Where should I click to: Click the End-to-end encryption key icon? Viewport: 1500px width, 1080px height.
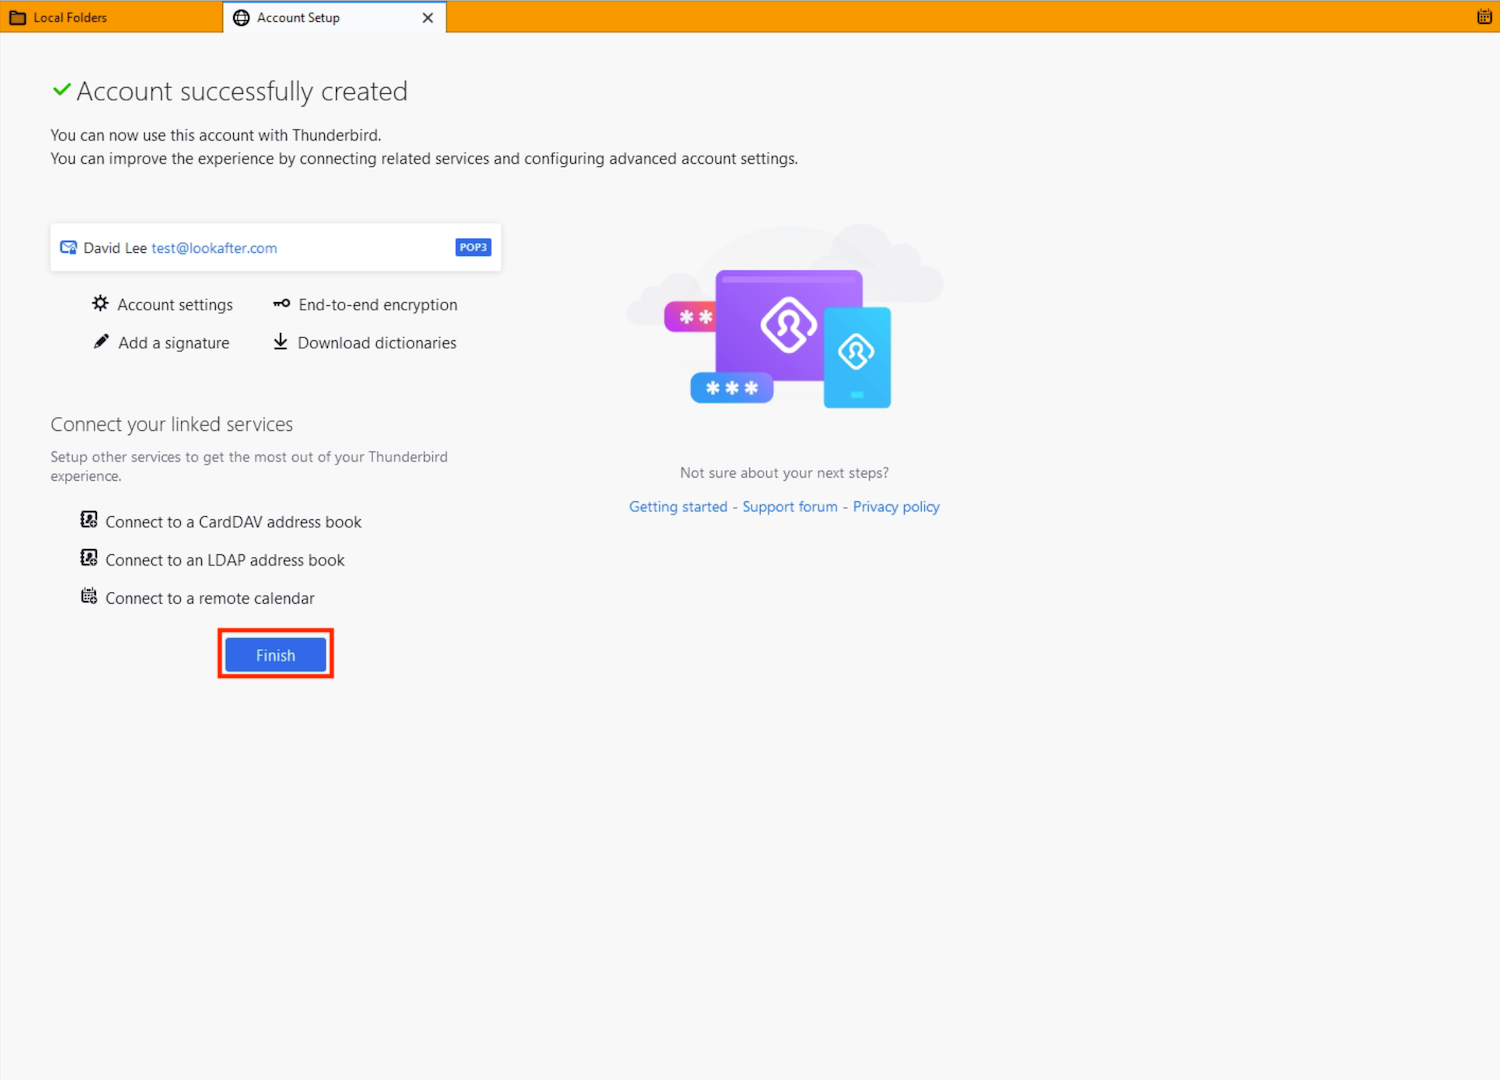coord(282,304)
